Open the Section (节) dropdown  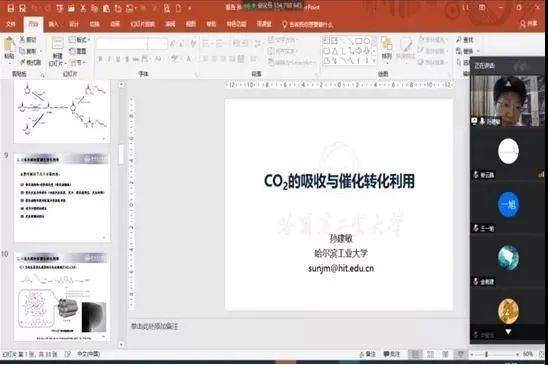[78, 63]
